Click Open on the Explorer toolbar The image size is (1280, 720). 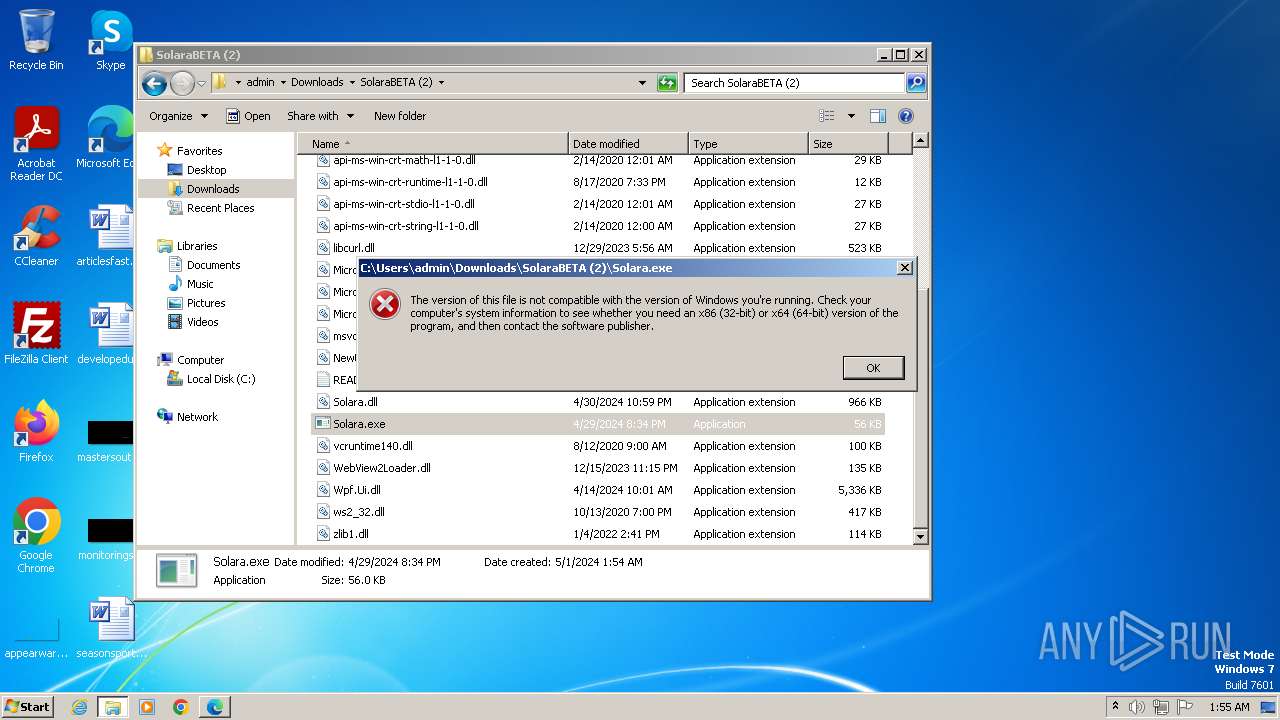pyautogui.click(x=248, y=116)
